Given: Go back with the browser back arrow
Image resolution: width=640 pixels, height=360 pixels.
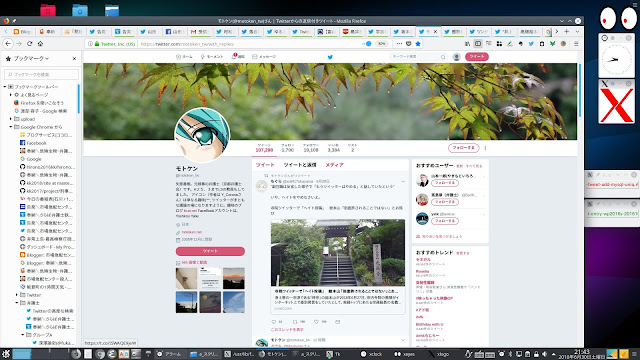Looking at the screenshot, I should [8, 44].
